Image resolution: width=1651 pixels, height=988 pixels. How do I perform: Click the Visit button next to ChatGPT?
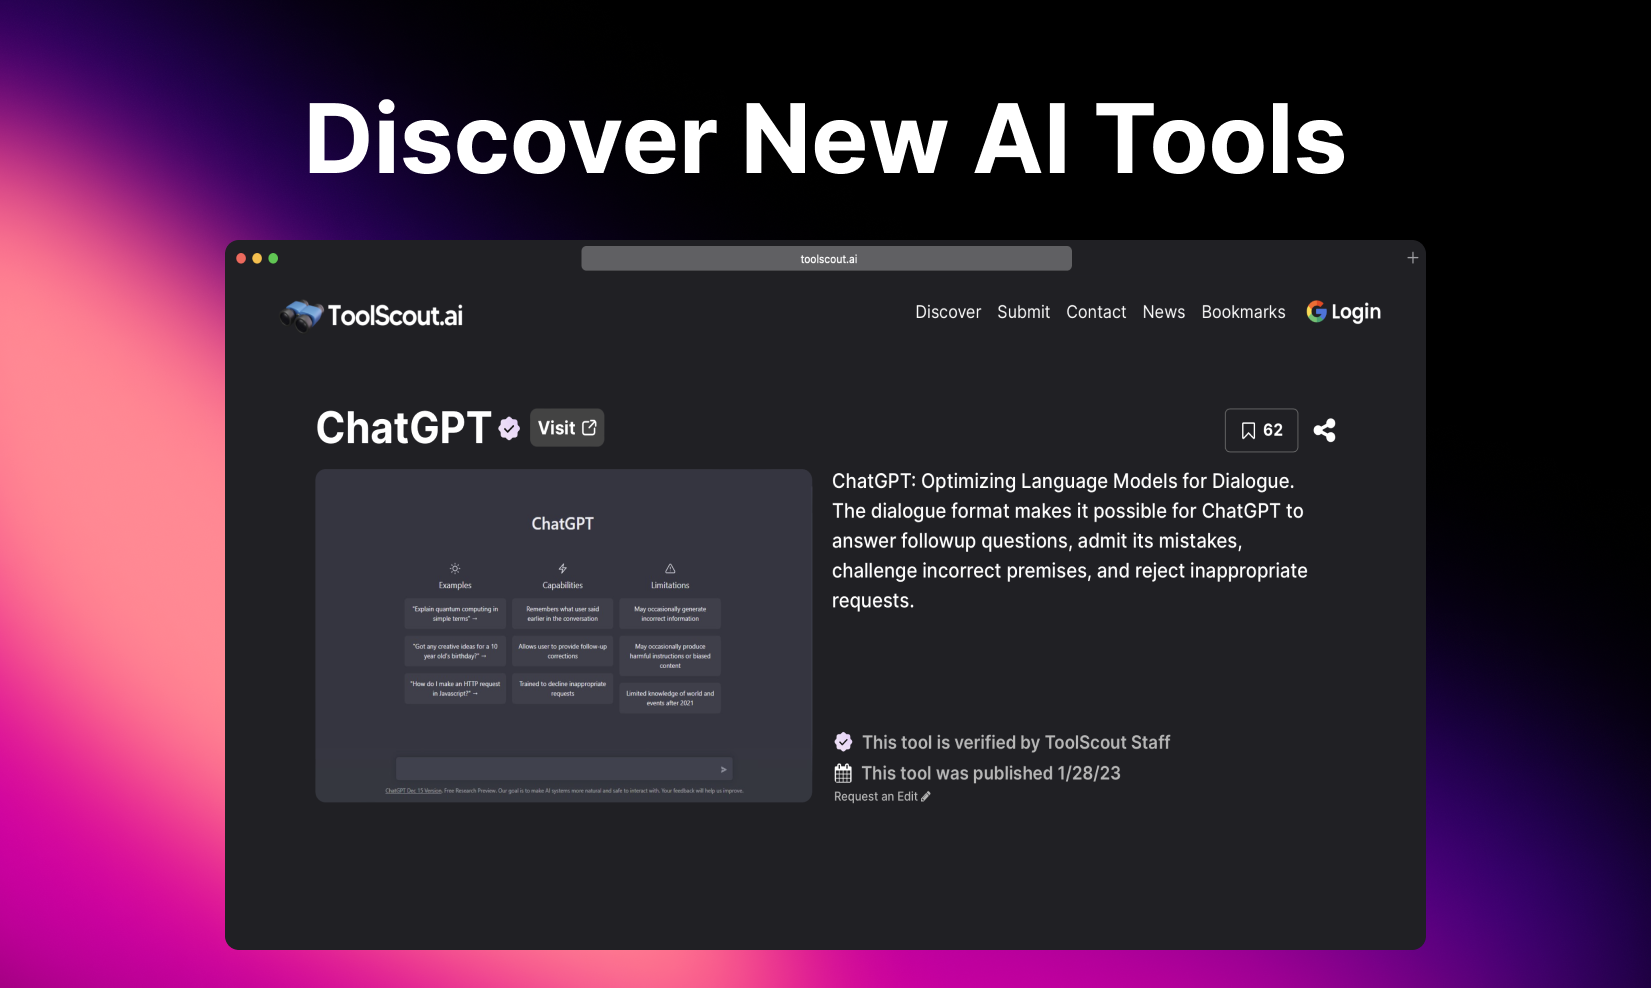tap(567, 428)
